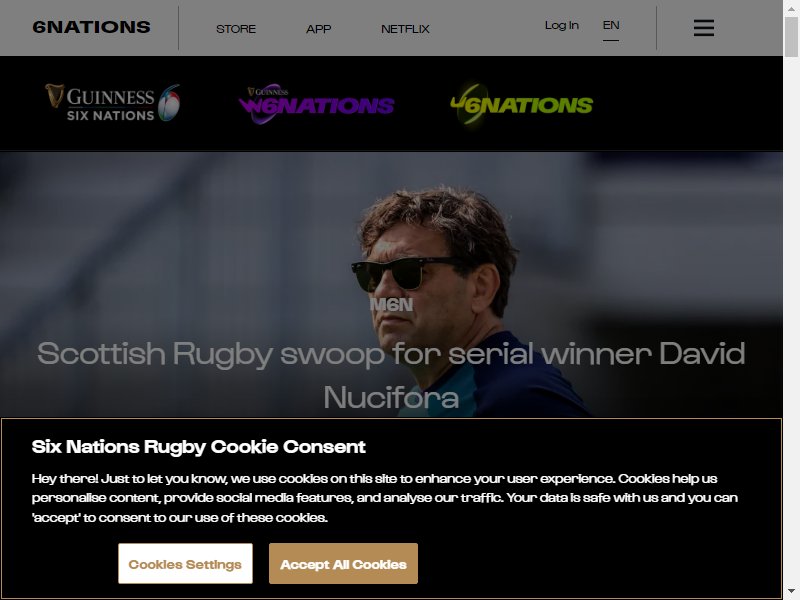
Task: Open the Scottish Rugby David Nucifora headline
Action: tap(391, 375)
